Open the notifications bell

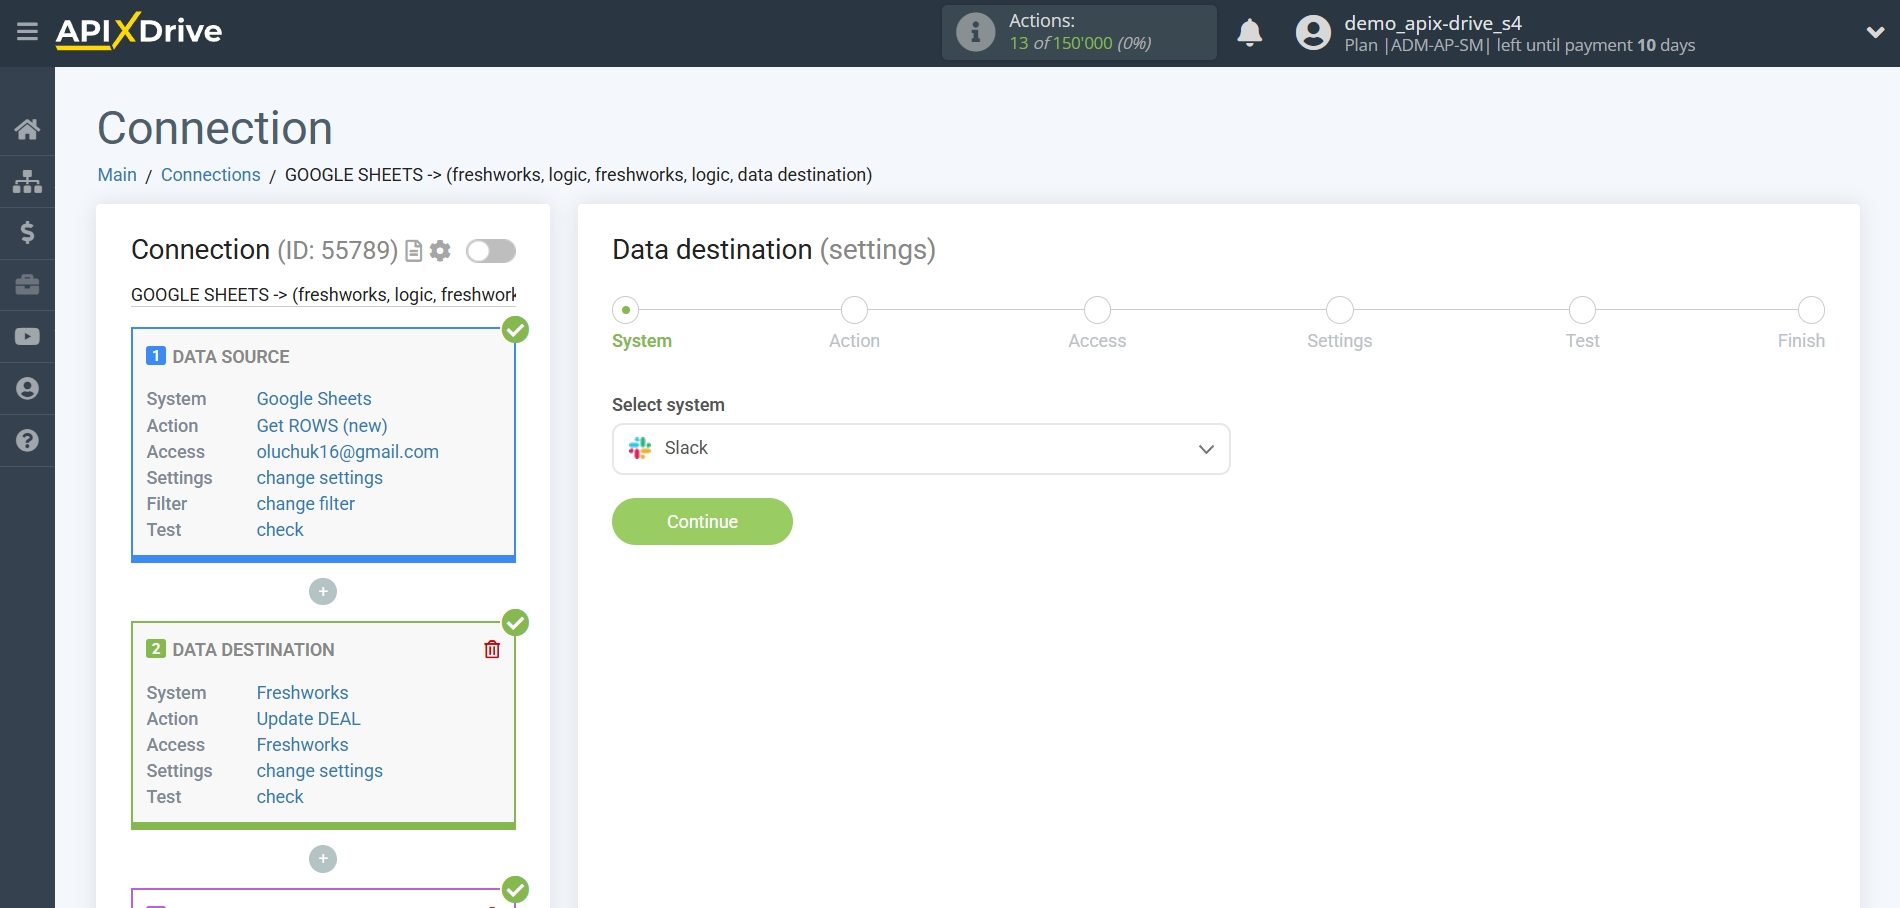coord(1249,33)
